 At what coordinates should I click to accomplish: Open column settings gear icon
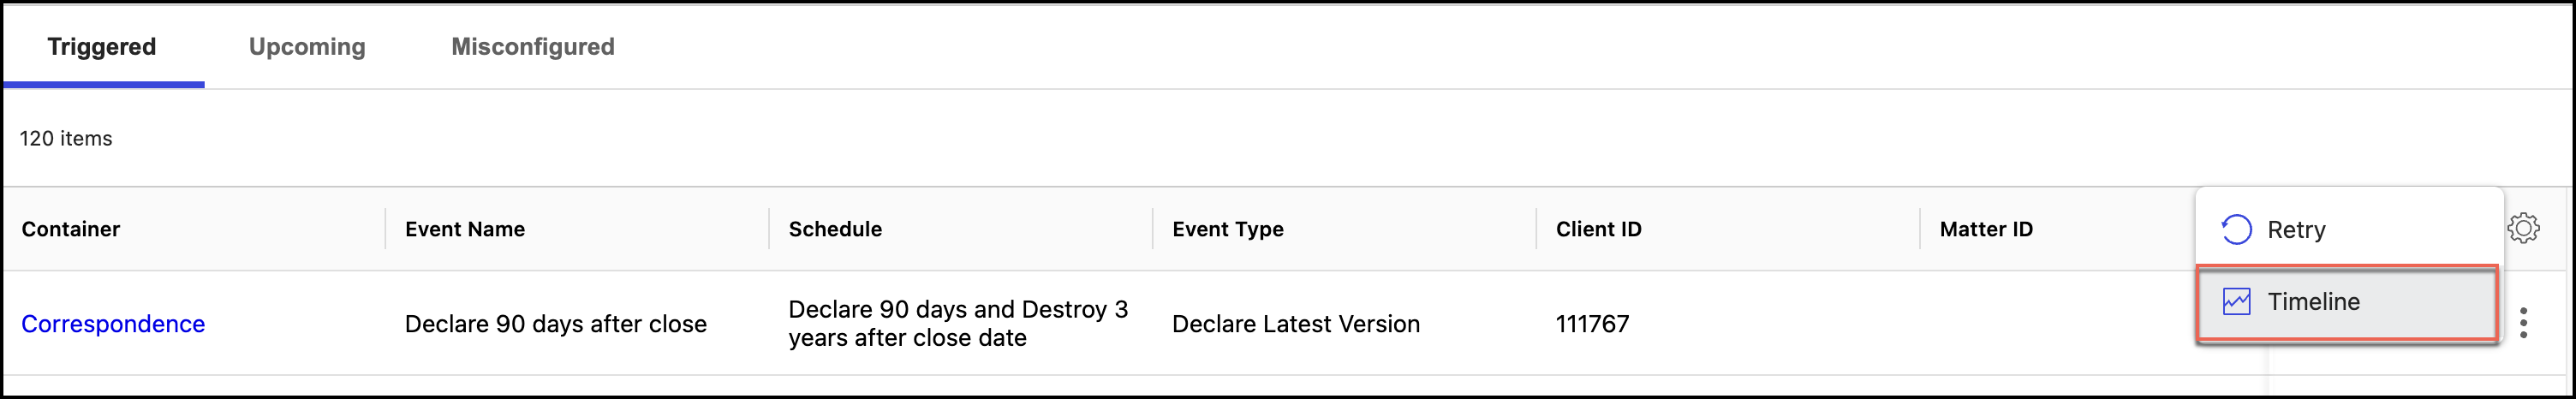[2522, 228]
